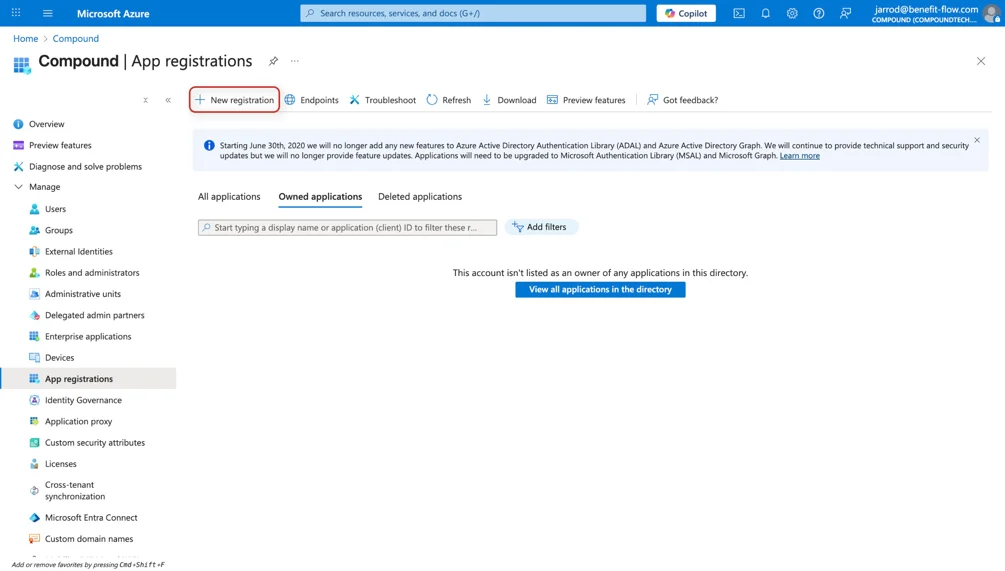Screen dimensions: 1005x571
Task: Open the help question mark icon
Action: tap(818, 13)
